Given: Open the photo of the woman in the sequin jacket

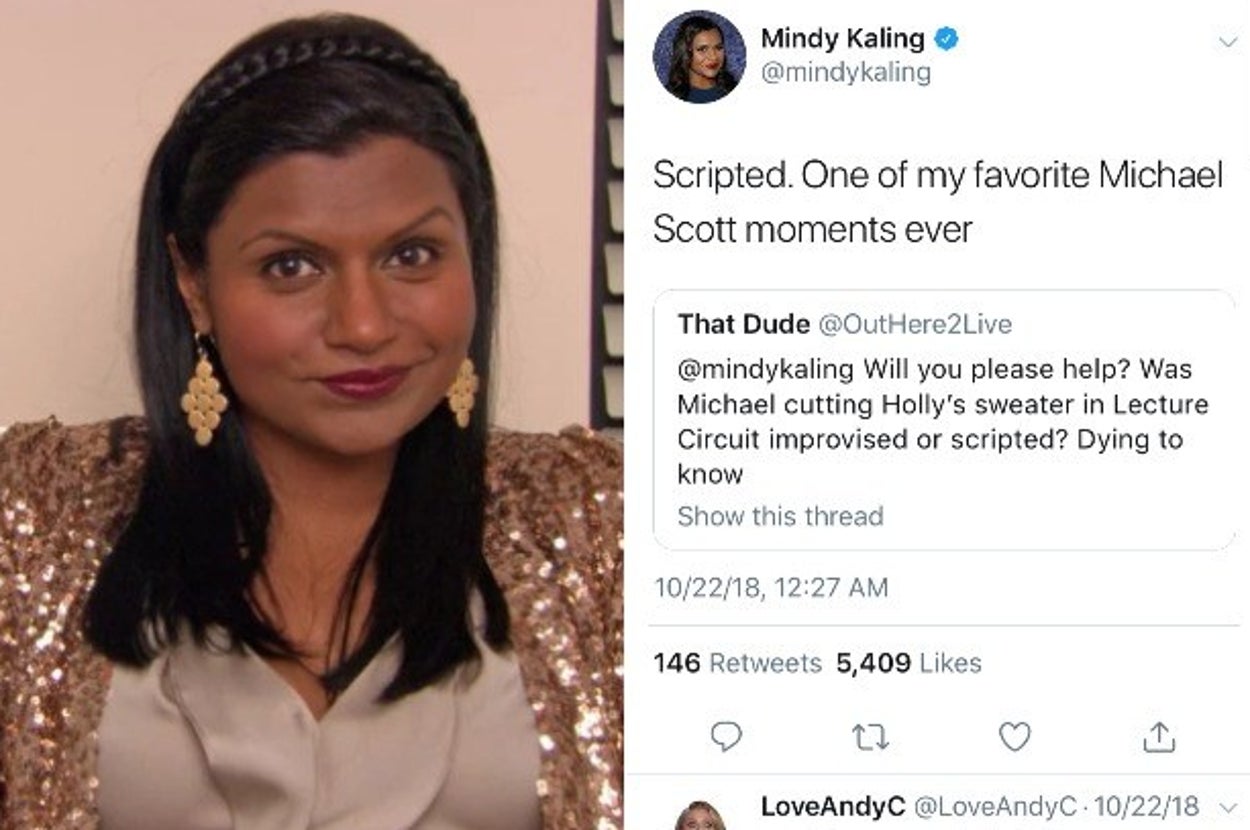Looking at the screenshot, I should click(x=311, y=415).
